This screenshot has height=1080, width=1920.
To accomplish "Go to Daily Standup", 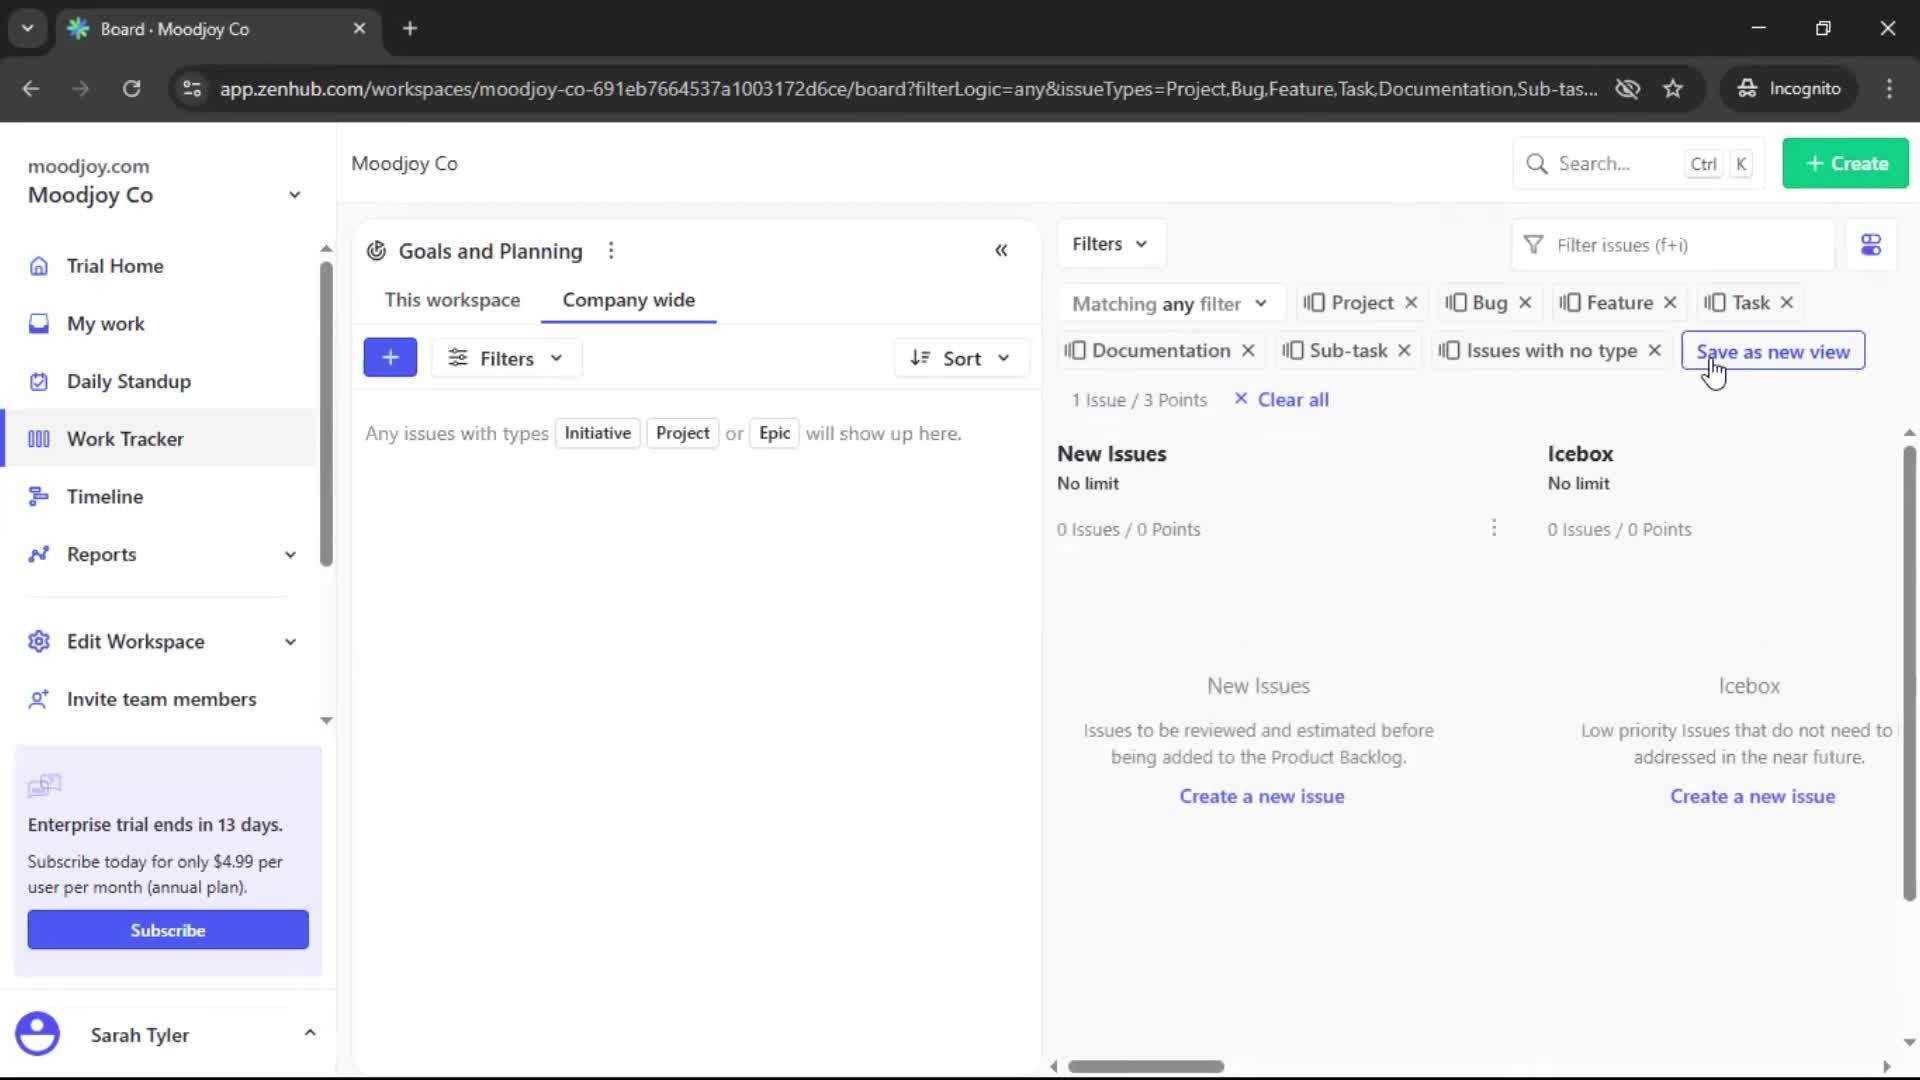I will tap(128, 381).
